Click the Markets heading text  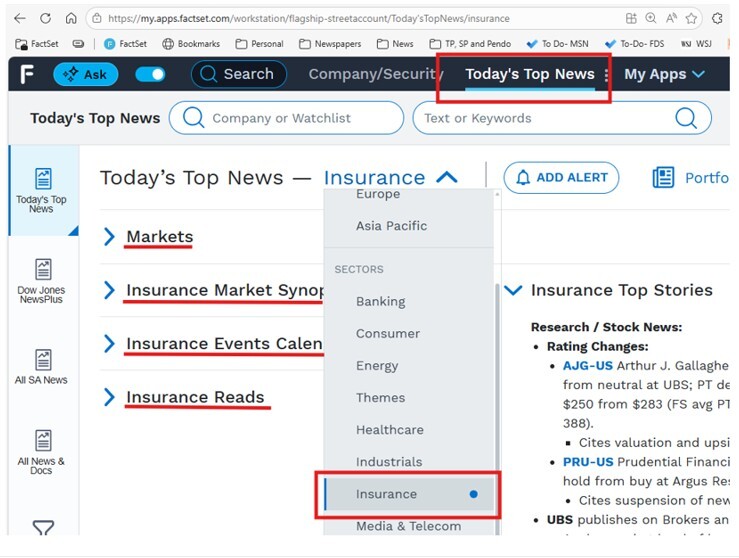click(160, 237)
